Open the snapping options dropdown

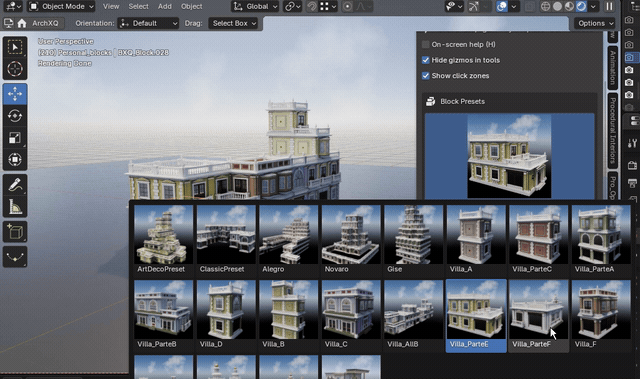(x=328, y=7)
